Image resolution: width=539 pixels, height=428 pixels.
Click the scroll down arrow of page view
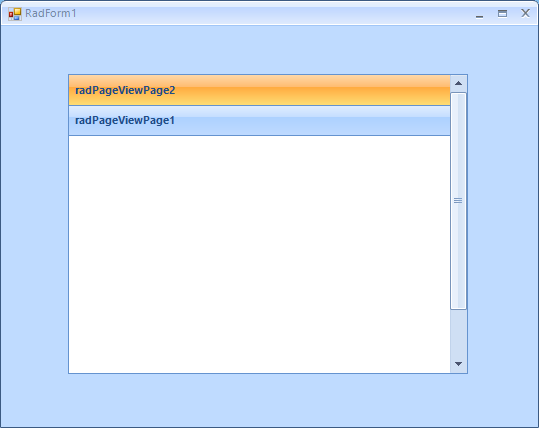tap(458, 364)
